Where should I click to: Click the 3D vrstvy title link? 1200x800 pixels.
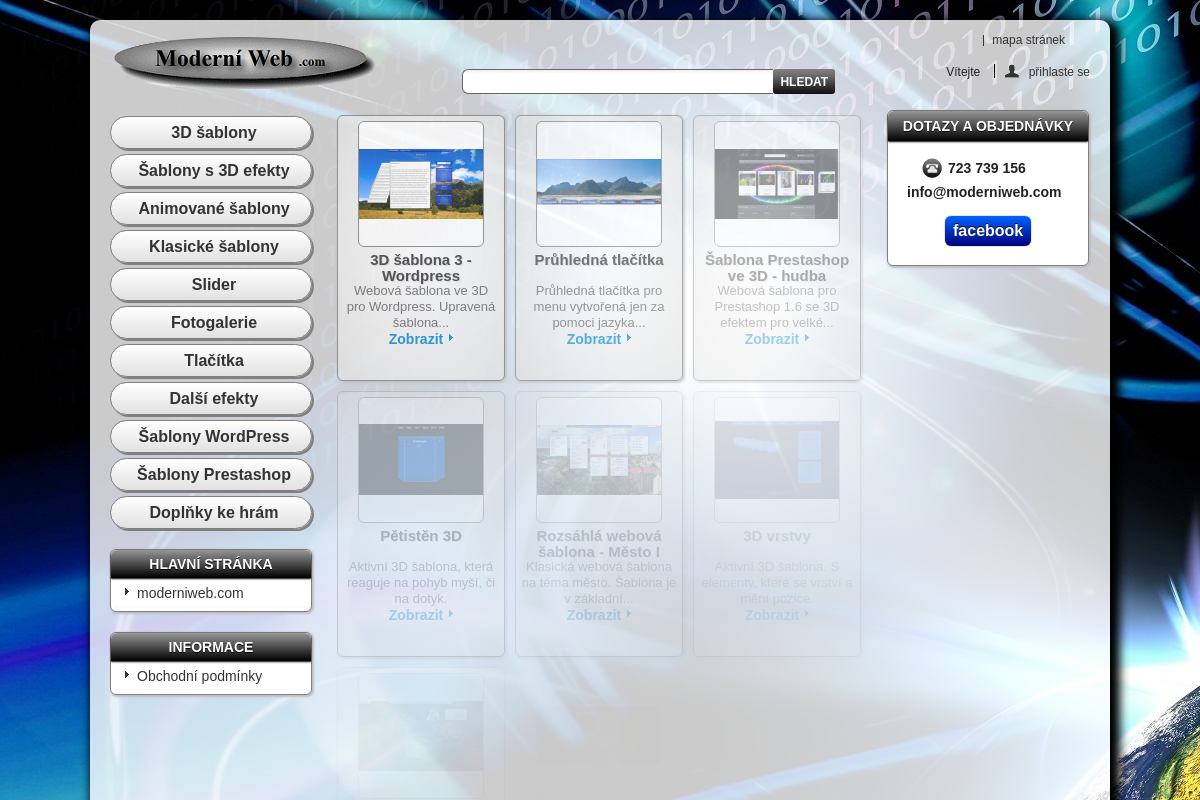[777, 536]
